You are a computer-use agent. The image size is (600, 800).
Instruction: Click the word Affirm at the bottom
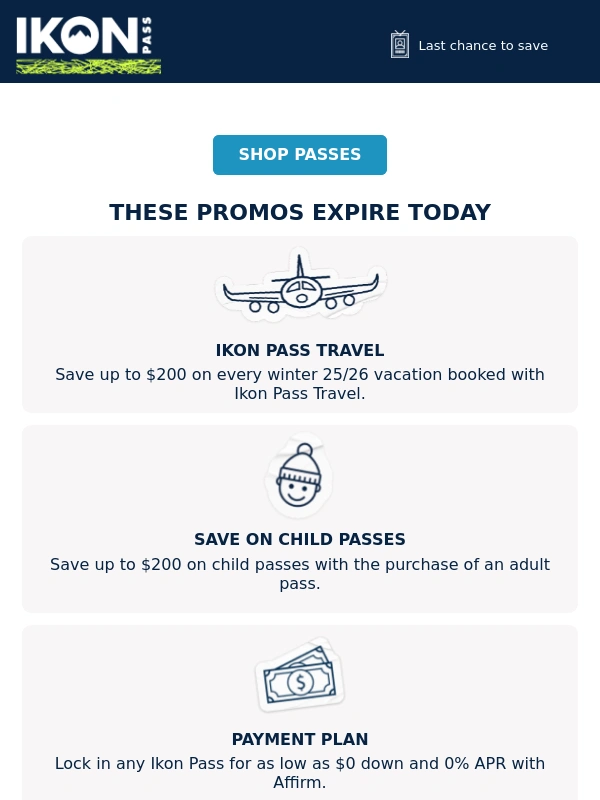point(298,783)
